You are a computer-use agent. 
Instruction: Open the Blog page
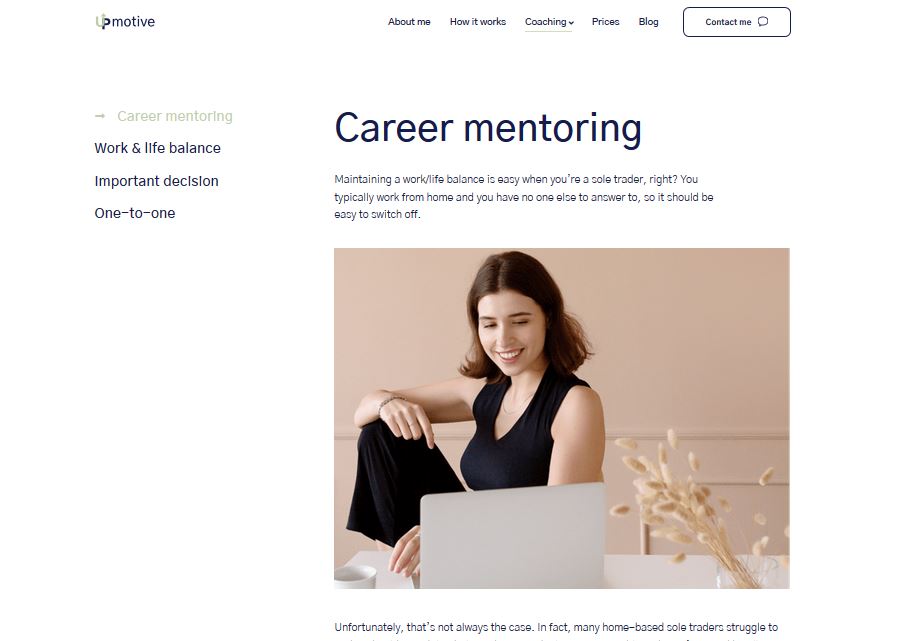coord(648,22)
